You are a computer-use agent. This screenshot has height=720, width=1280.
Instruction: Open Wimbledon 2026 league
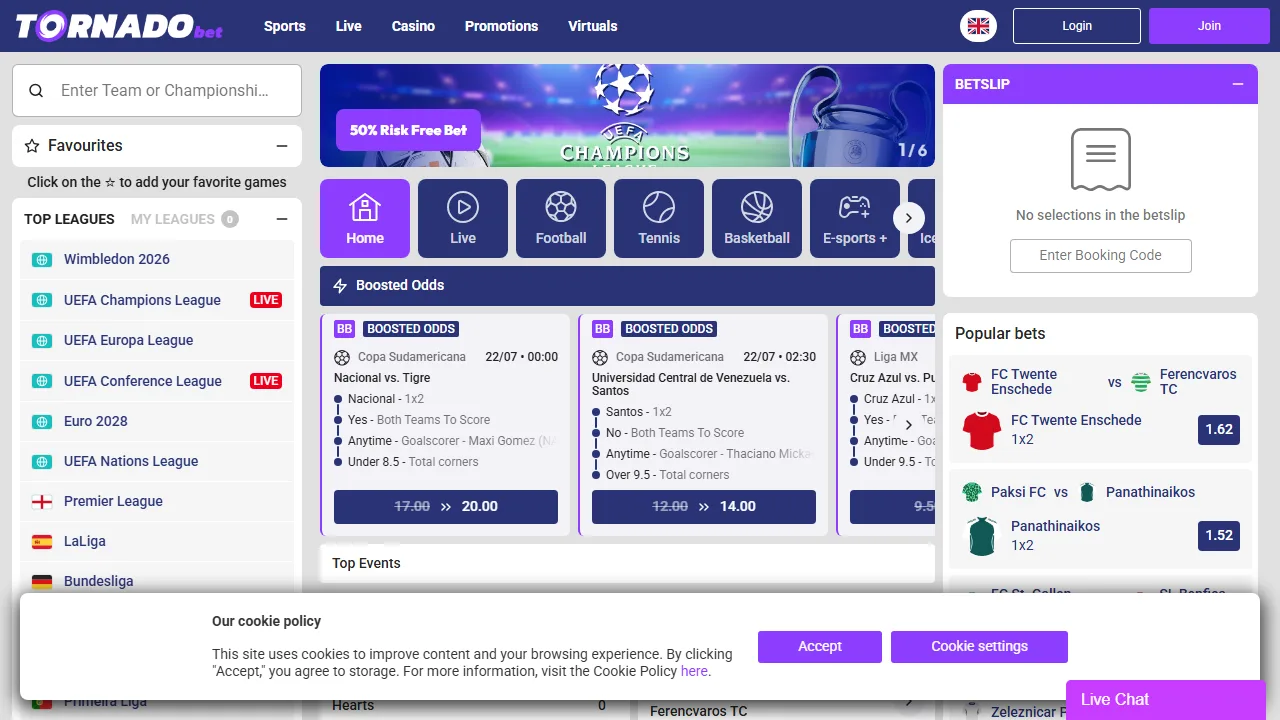point(157,260)
